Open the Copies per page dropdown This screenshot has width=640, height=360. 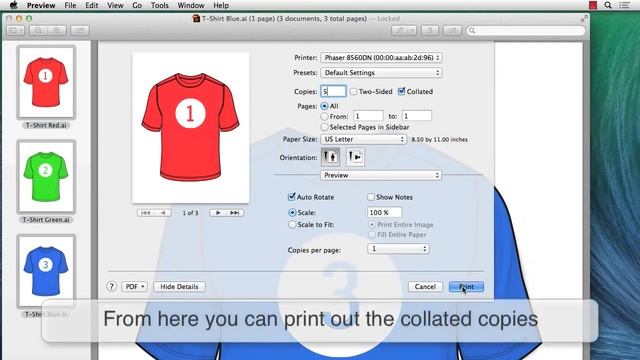pos(398,249)
